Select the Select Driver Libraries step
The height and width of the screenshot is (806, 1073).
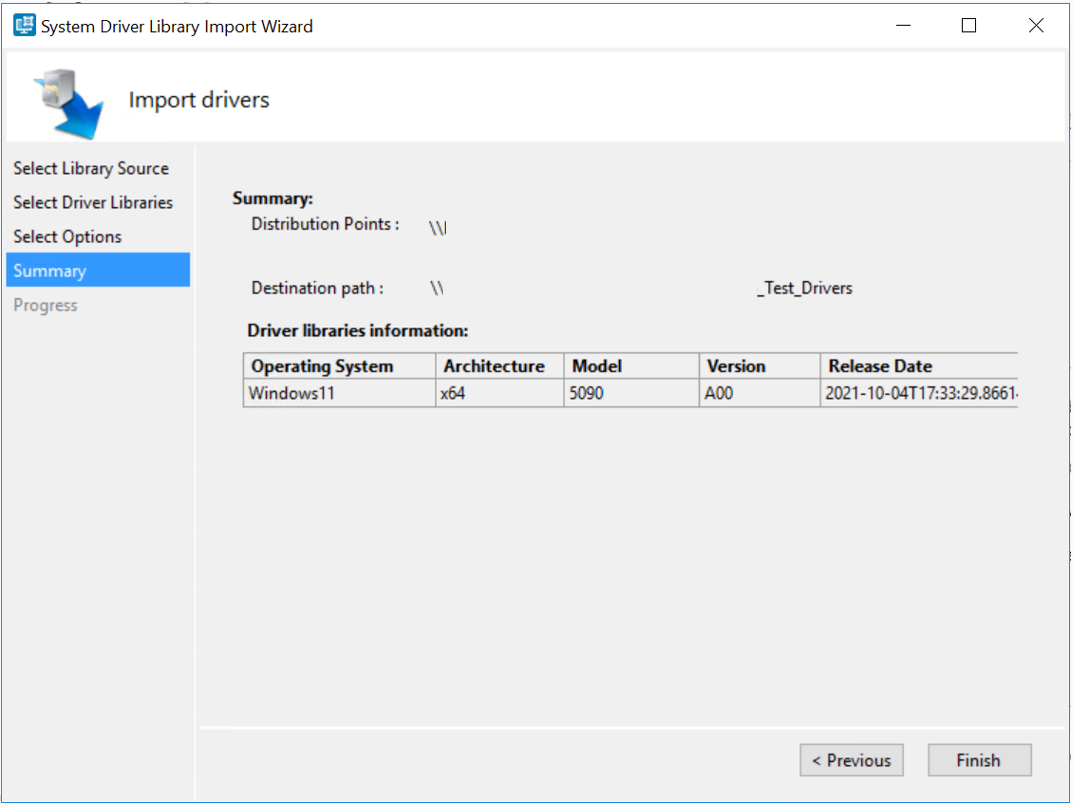[x=93, y=202]
